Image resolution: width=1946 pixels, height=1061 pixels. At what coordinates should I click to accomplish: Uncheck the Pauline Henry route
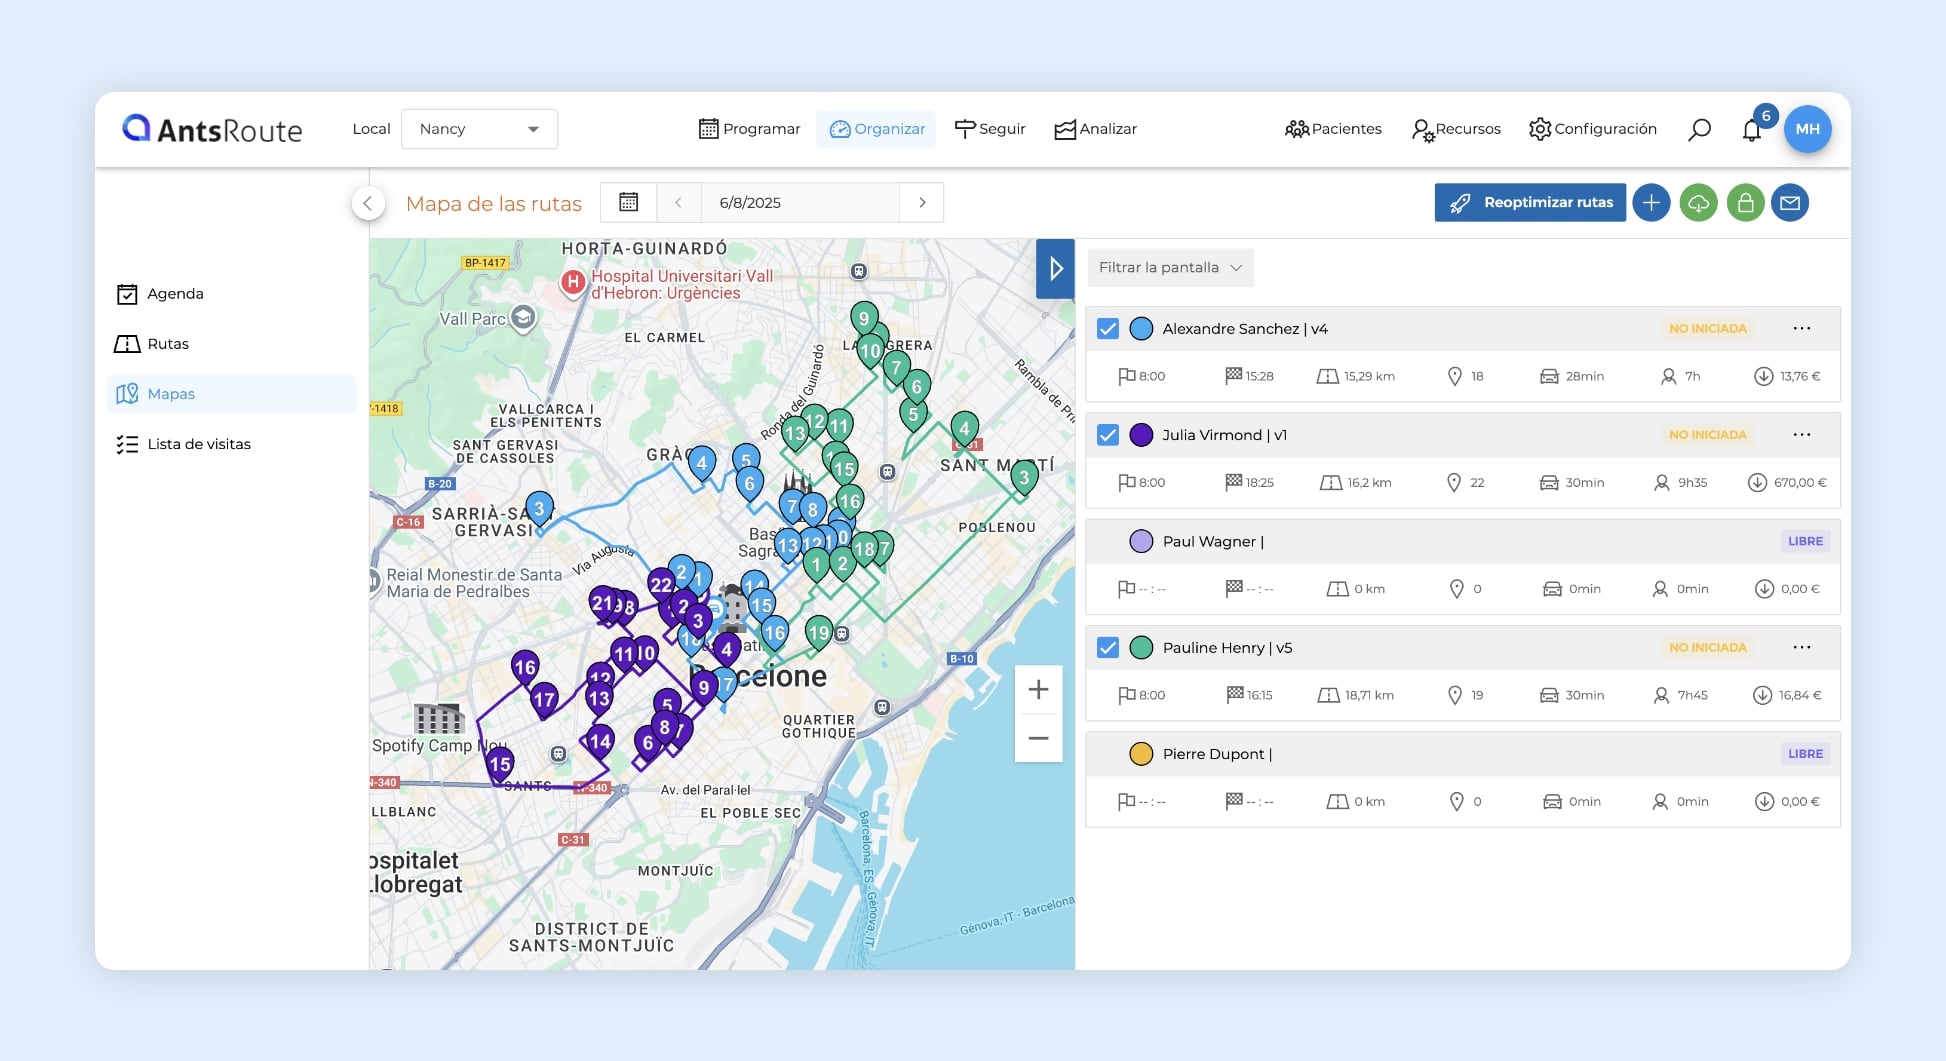[1107, 647]
